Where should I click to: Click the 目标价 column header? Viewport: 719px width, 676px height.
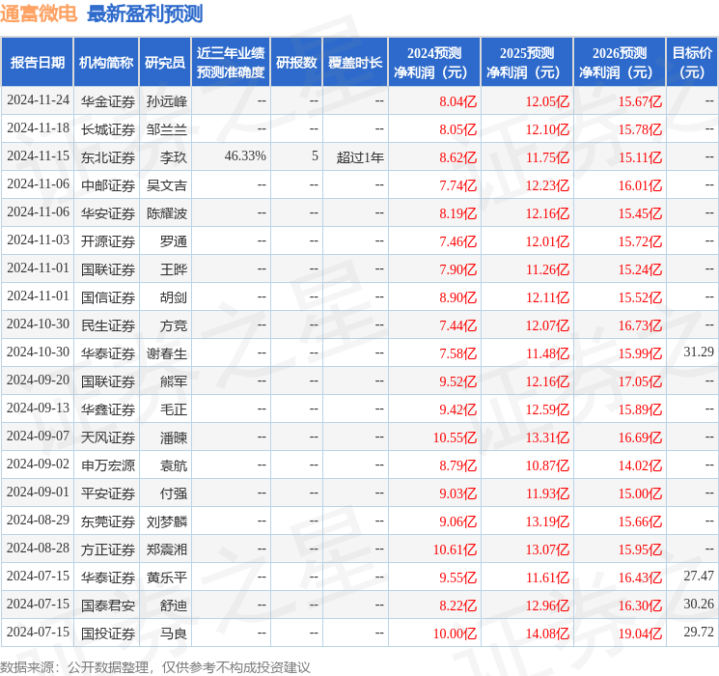(x=692, y=62)
